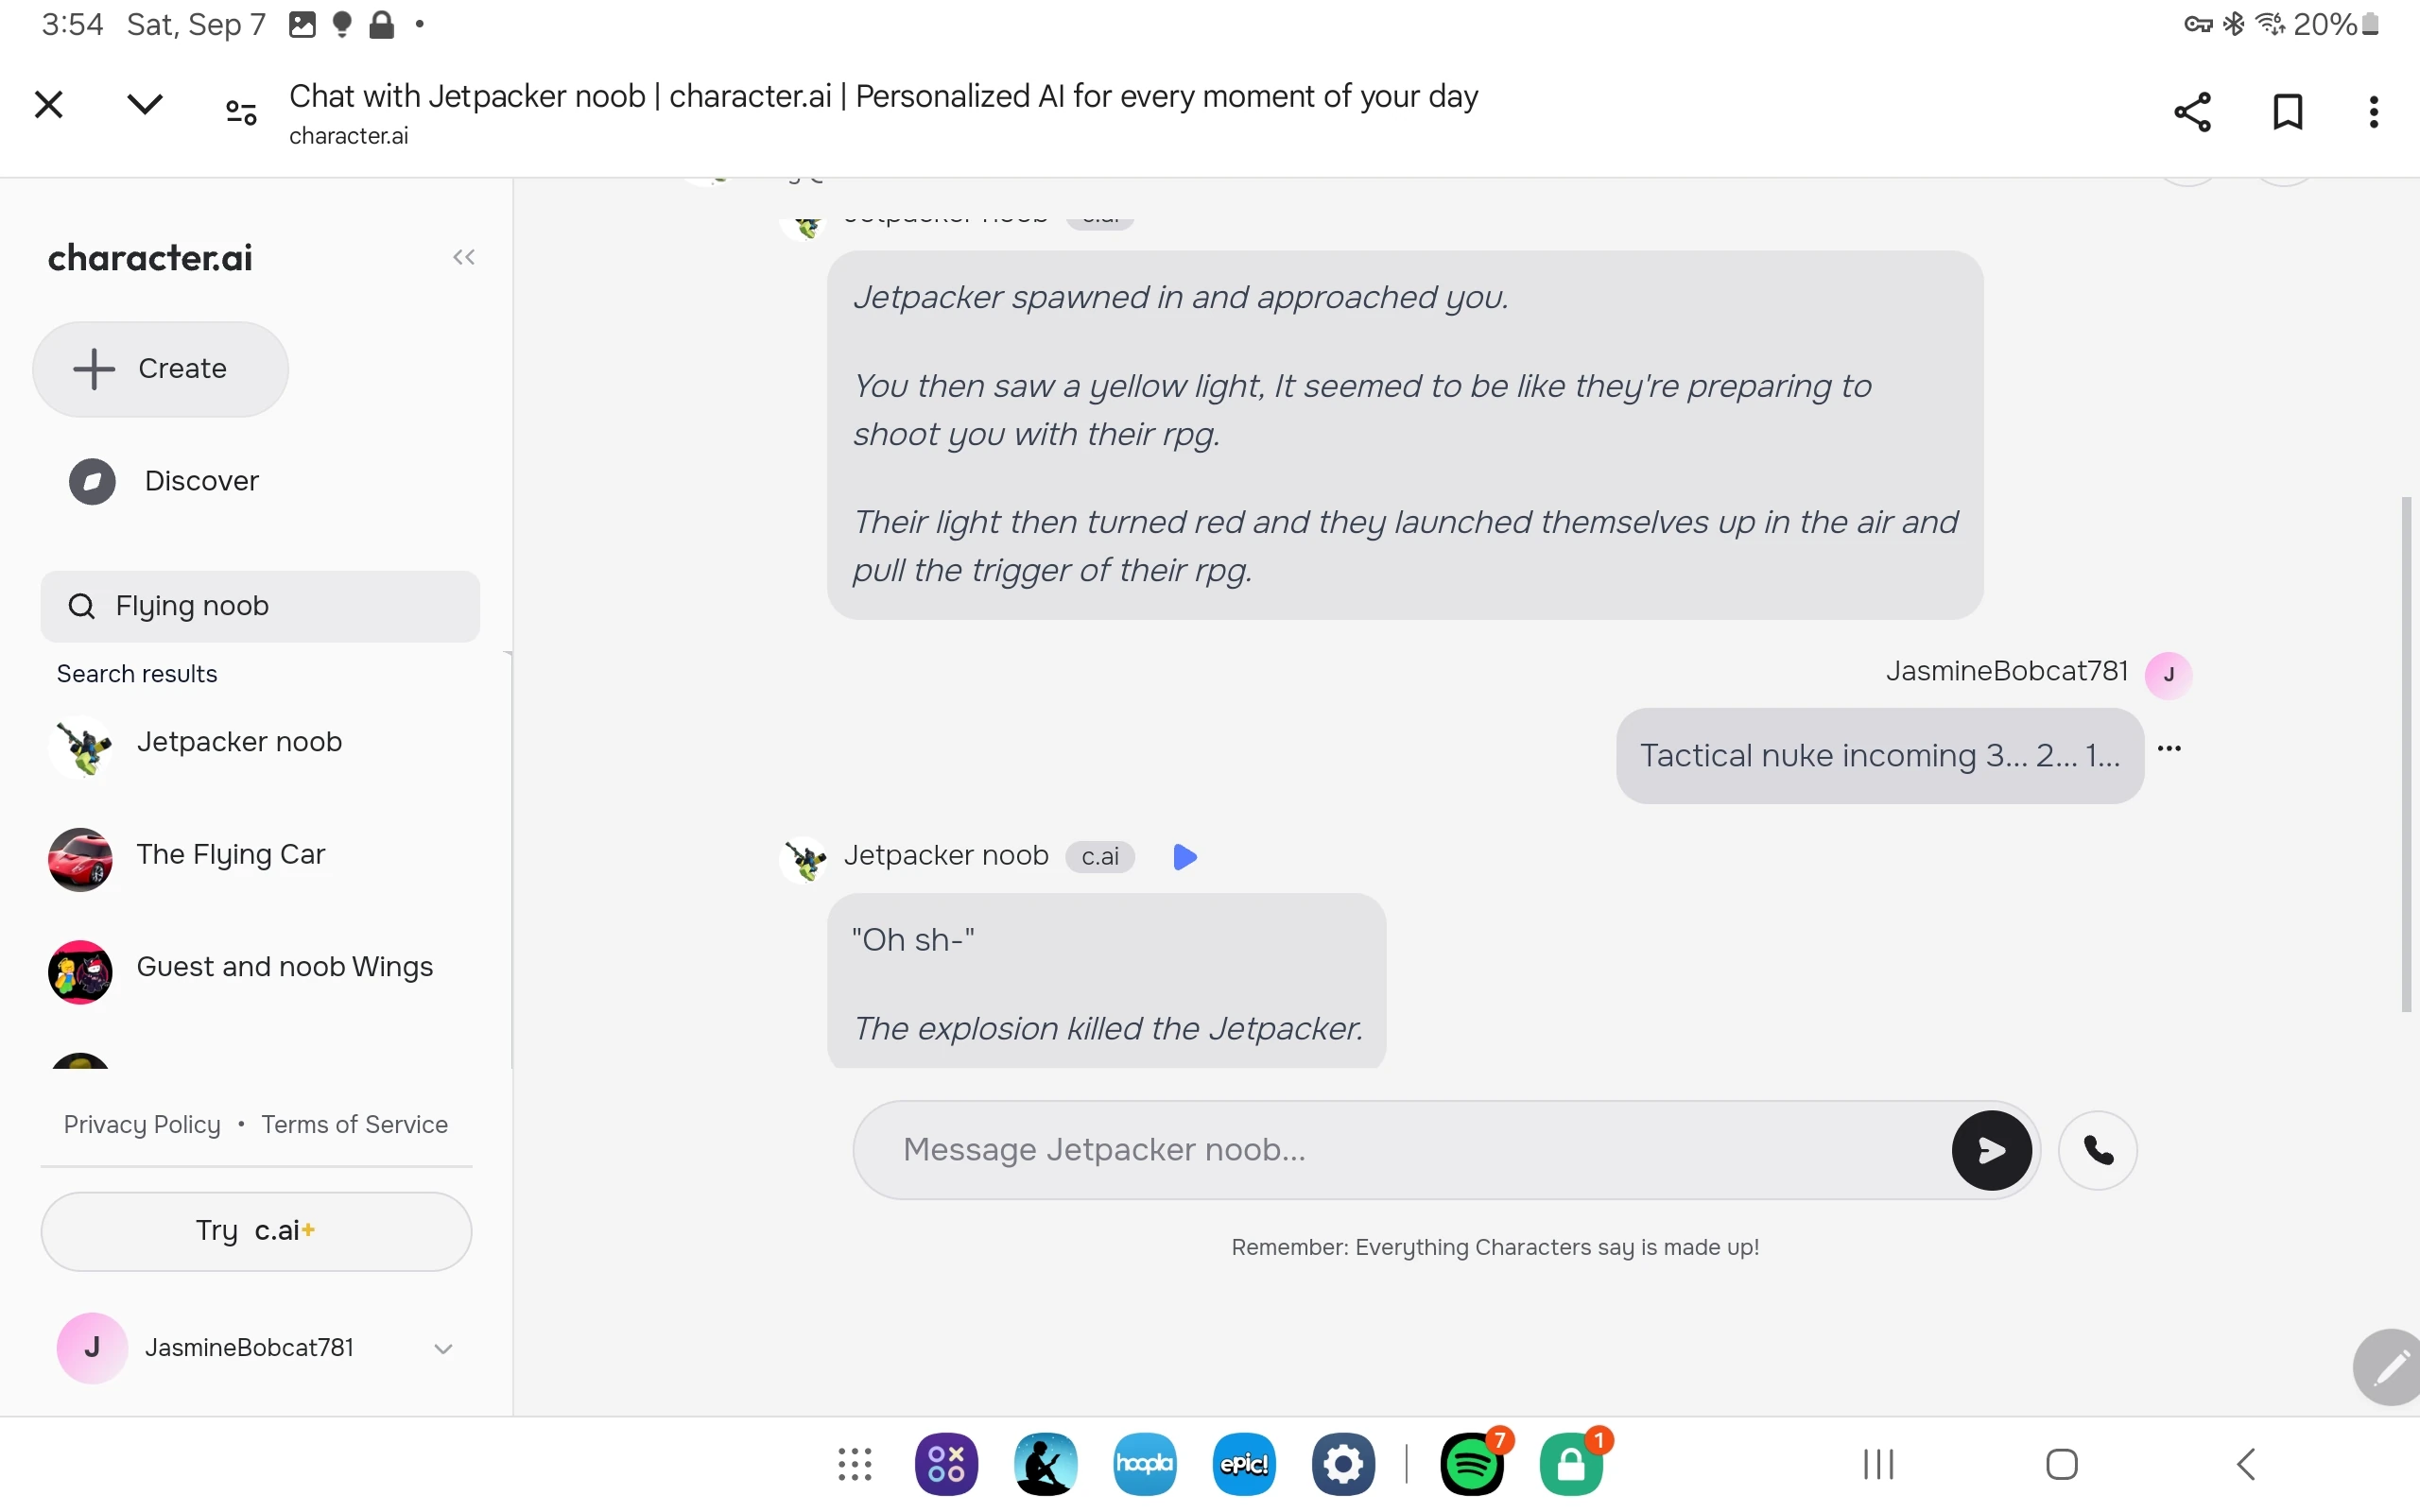This screenshot has width=2420, height=1512.
Task: Start a voice call with Jetpacker noob
Action: pos(2097,1150)
